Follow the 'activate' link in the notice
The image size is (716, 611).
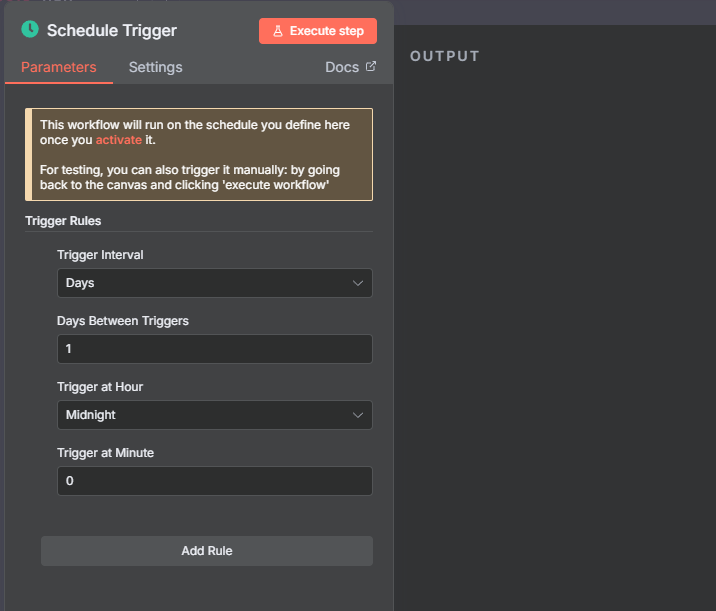tap(118, 140)
